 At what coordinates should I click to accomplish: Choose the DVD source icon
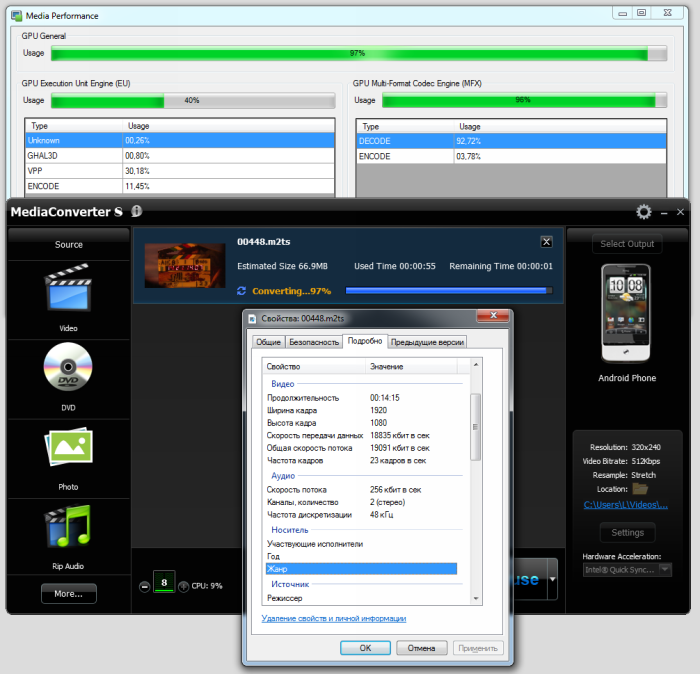[68, 370]
